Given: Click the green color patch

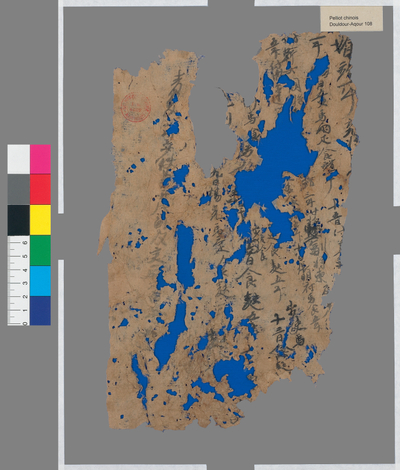Looking at the screenshot, I should 40,250.
